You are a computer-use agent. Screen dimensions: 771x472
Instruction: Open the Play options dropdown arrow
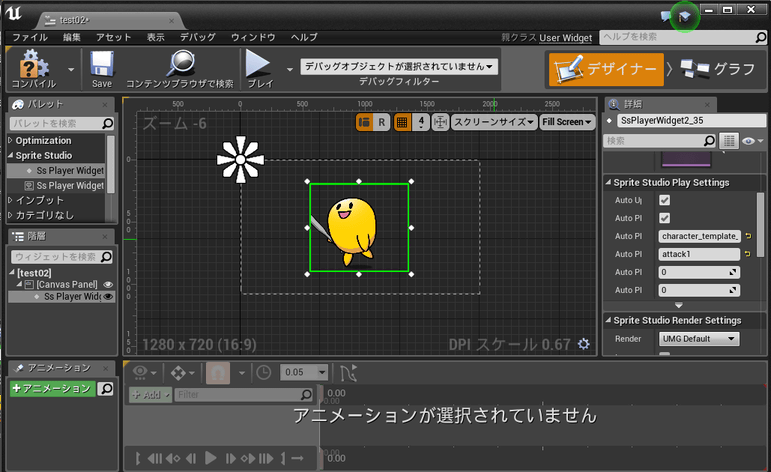click(x=290, y=70)
